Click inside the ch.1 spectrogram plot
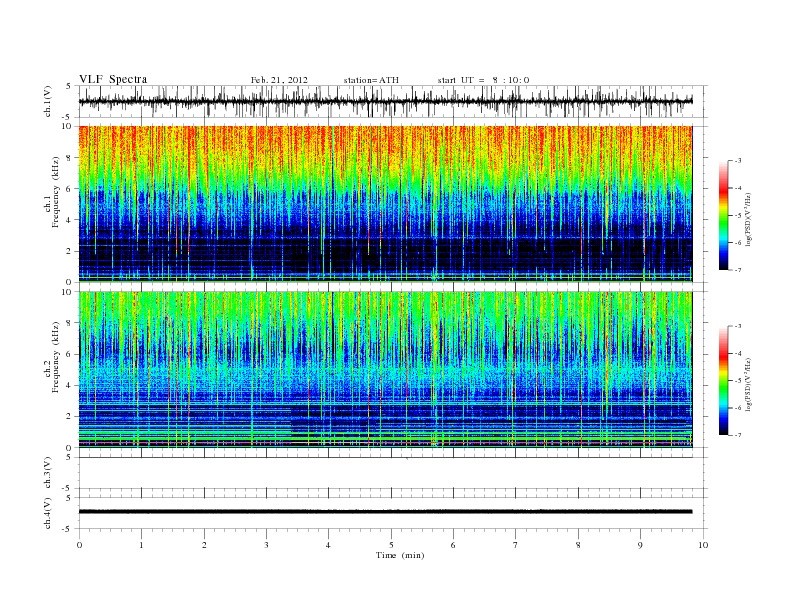This screenshot has height=612, width=792. [385, 203]
